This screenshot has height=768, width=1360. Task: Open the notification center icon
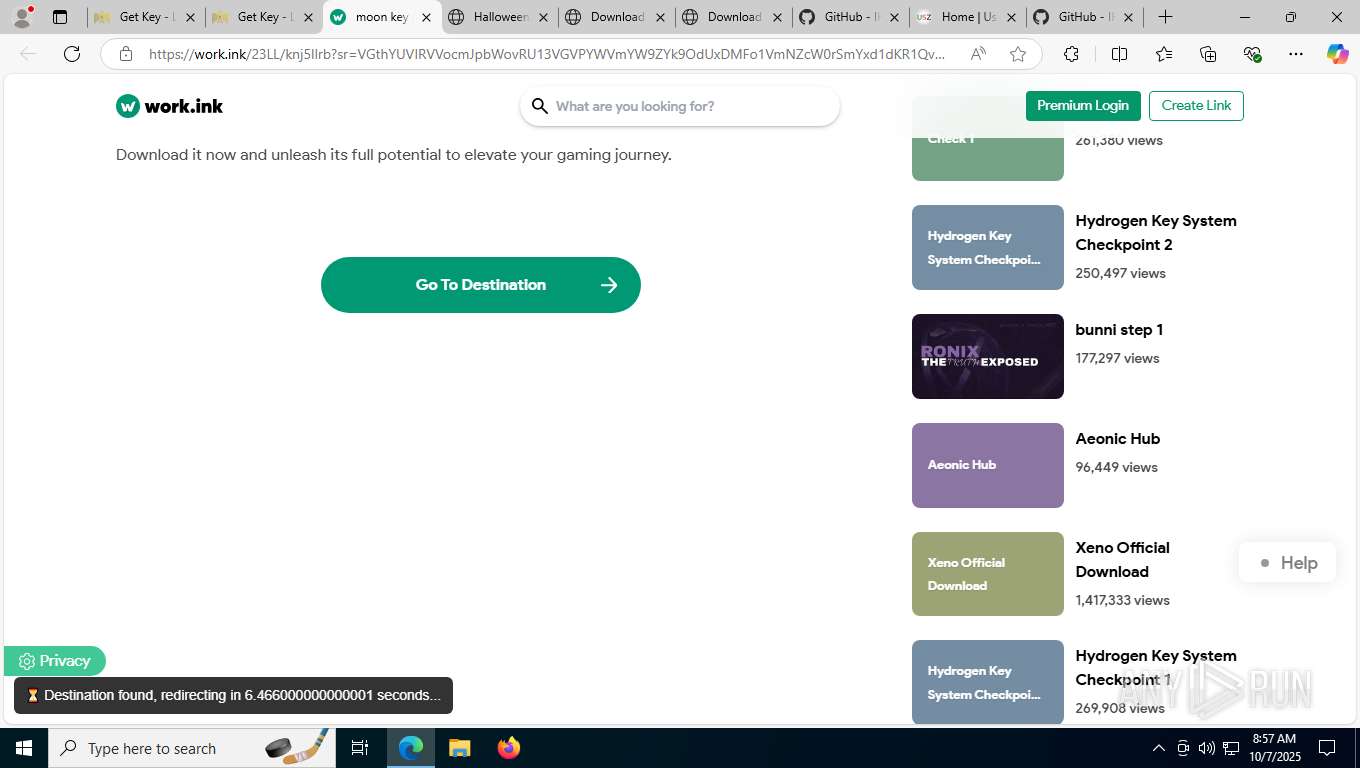1327,748
